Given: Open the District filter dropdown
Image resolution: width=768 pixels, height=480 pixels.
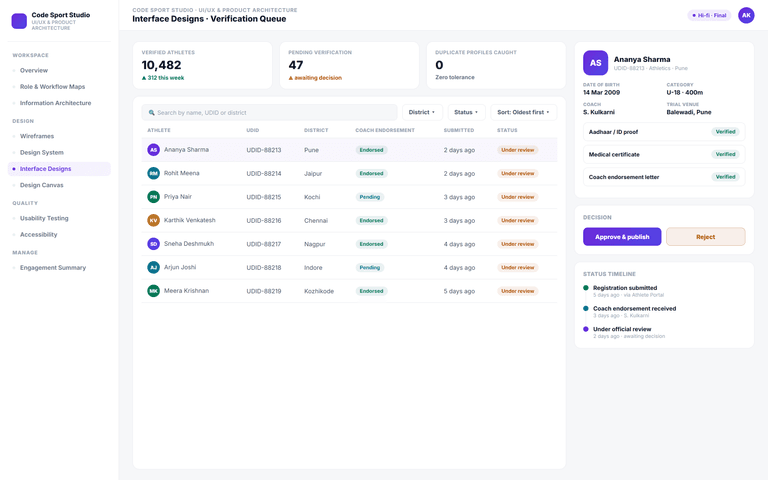Looking at the screenshot, I should [x=422, y=112].
